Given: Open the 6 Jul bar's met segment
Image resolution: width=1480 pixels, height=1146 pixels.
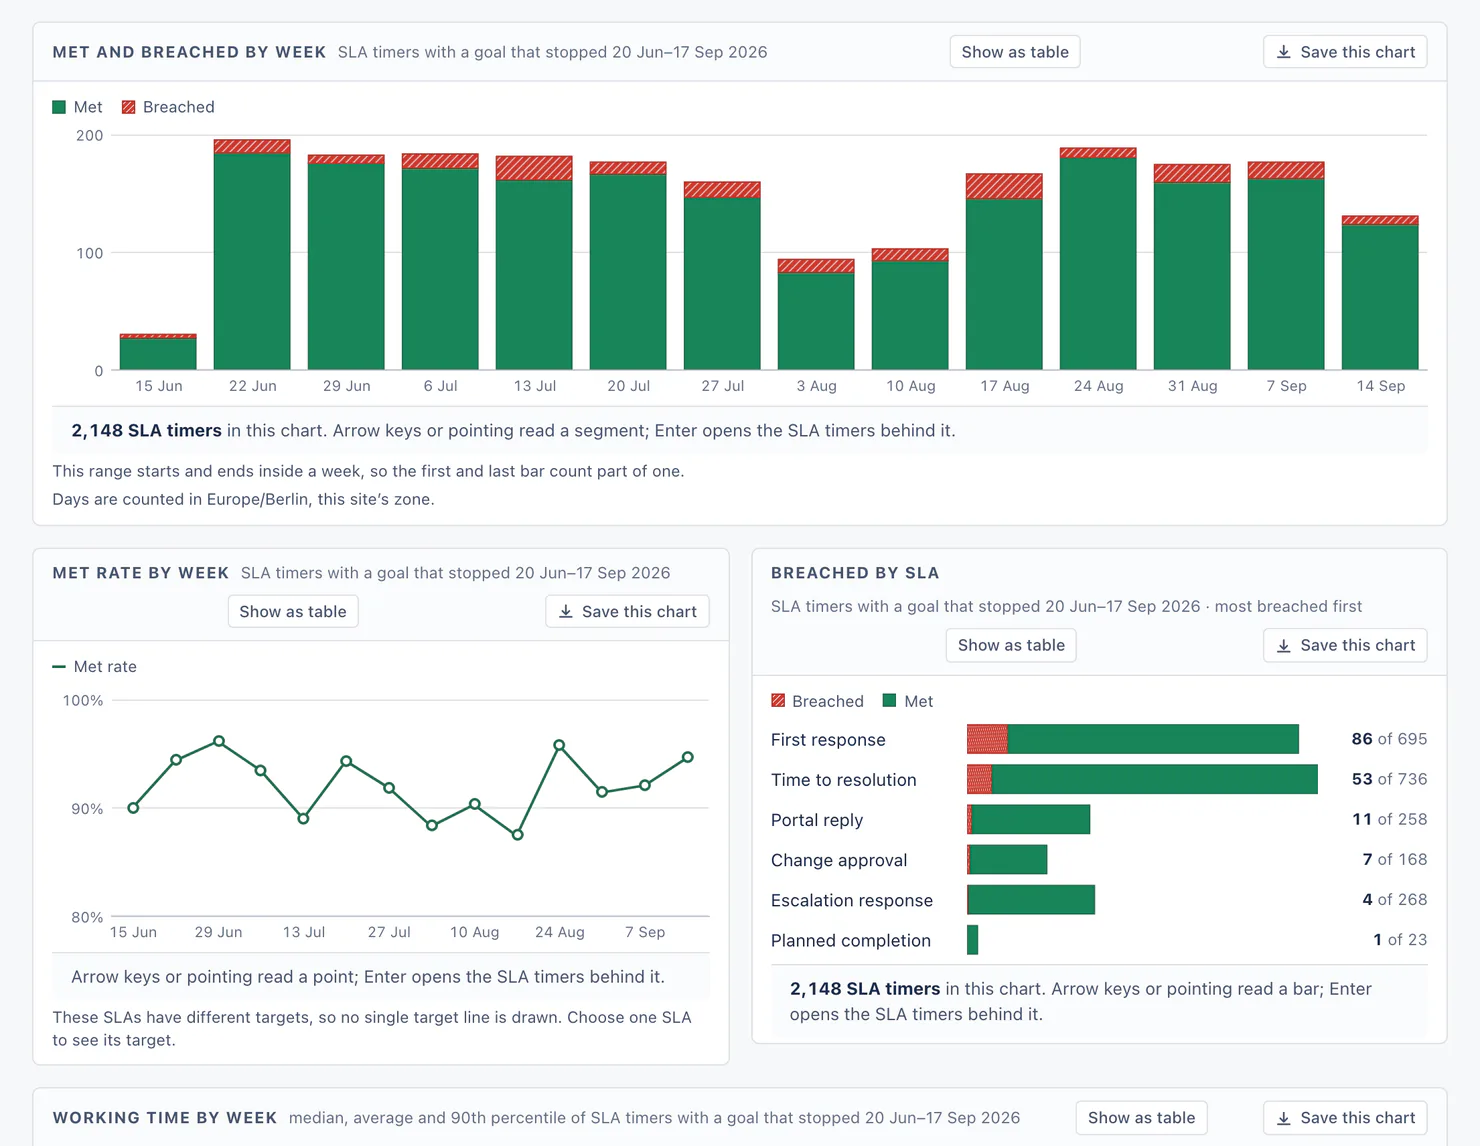Looking at the screenshot, I should tap(440, 269).
